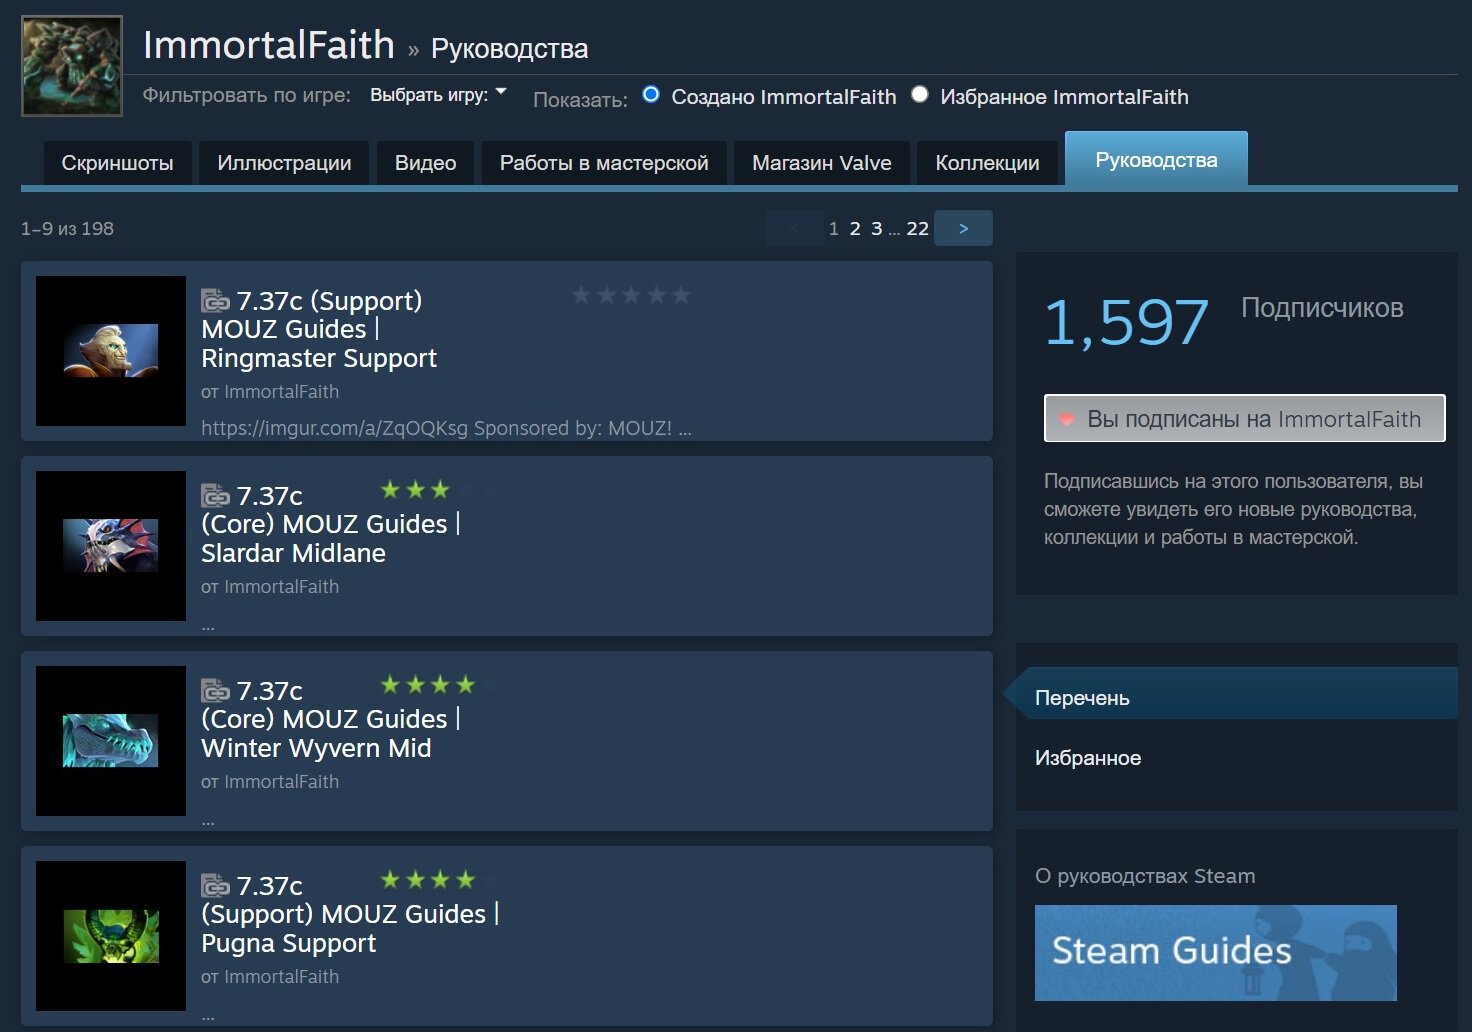Click the guide icon beside Ringmaster Support title
1472x1032 pixels.
(x=215, y=300)
